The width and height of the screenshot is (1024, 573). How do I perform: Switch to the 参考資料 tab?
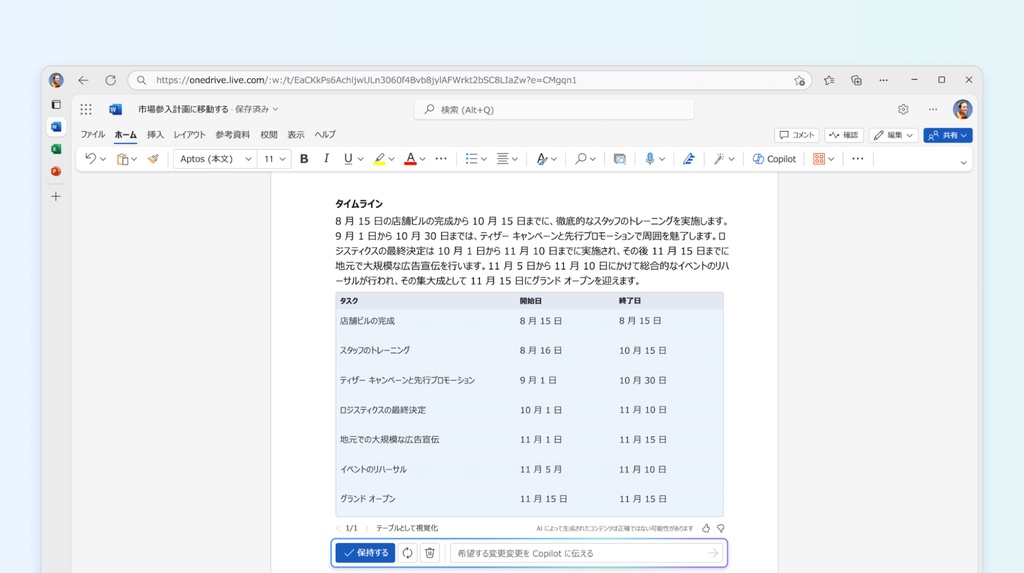(x=232, y=135)
